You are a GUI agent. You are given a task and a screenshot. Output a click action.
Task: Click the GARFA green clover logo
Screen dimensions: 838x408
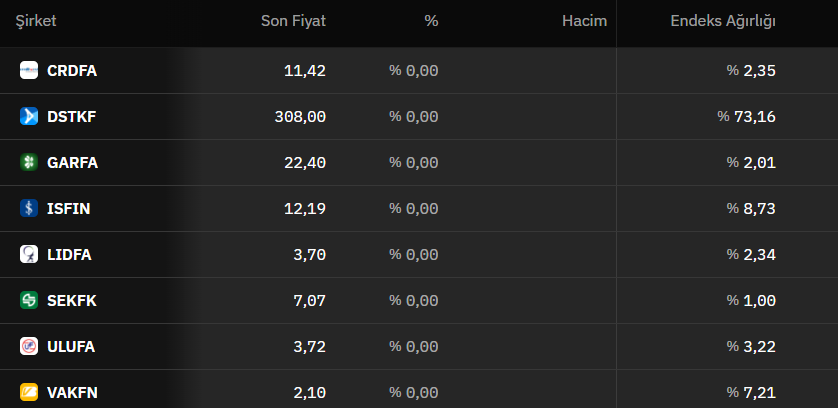coord(29,162)
